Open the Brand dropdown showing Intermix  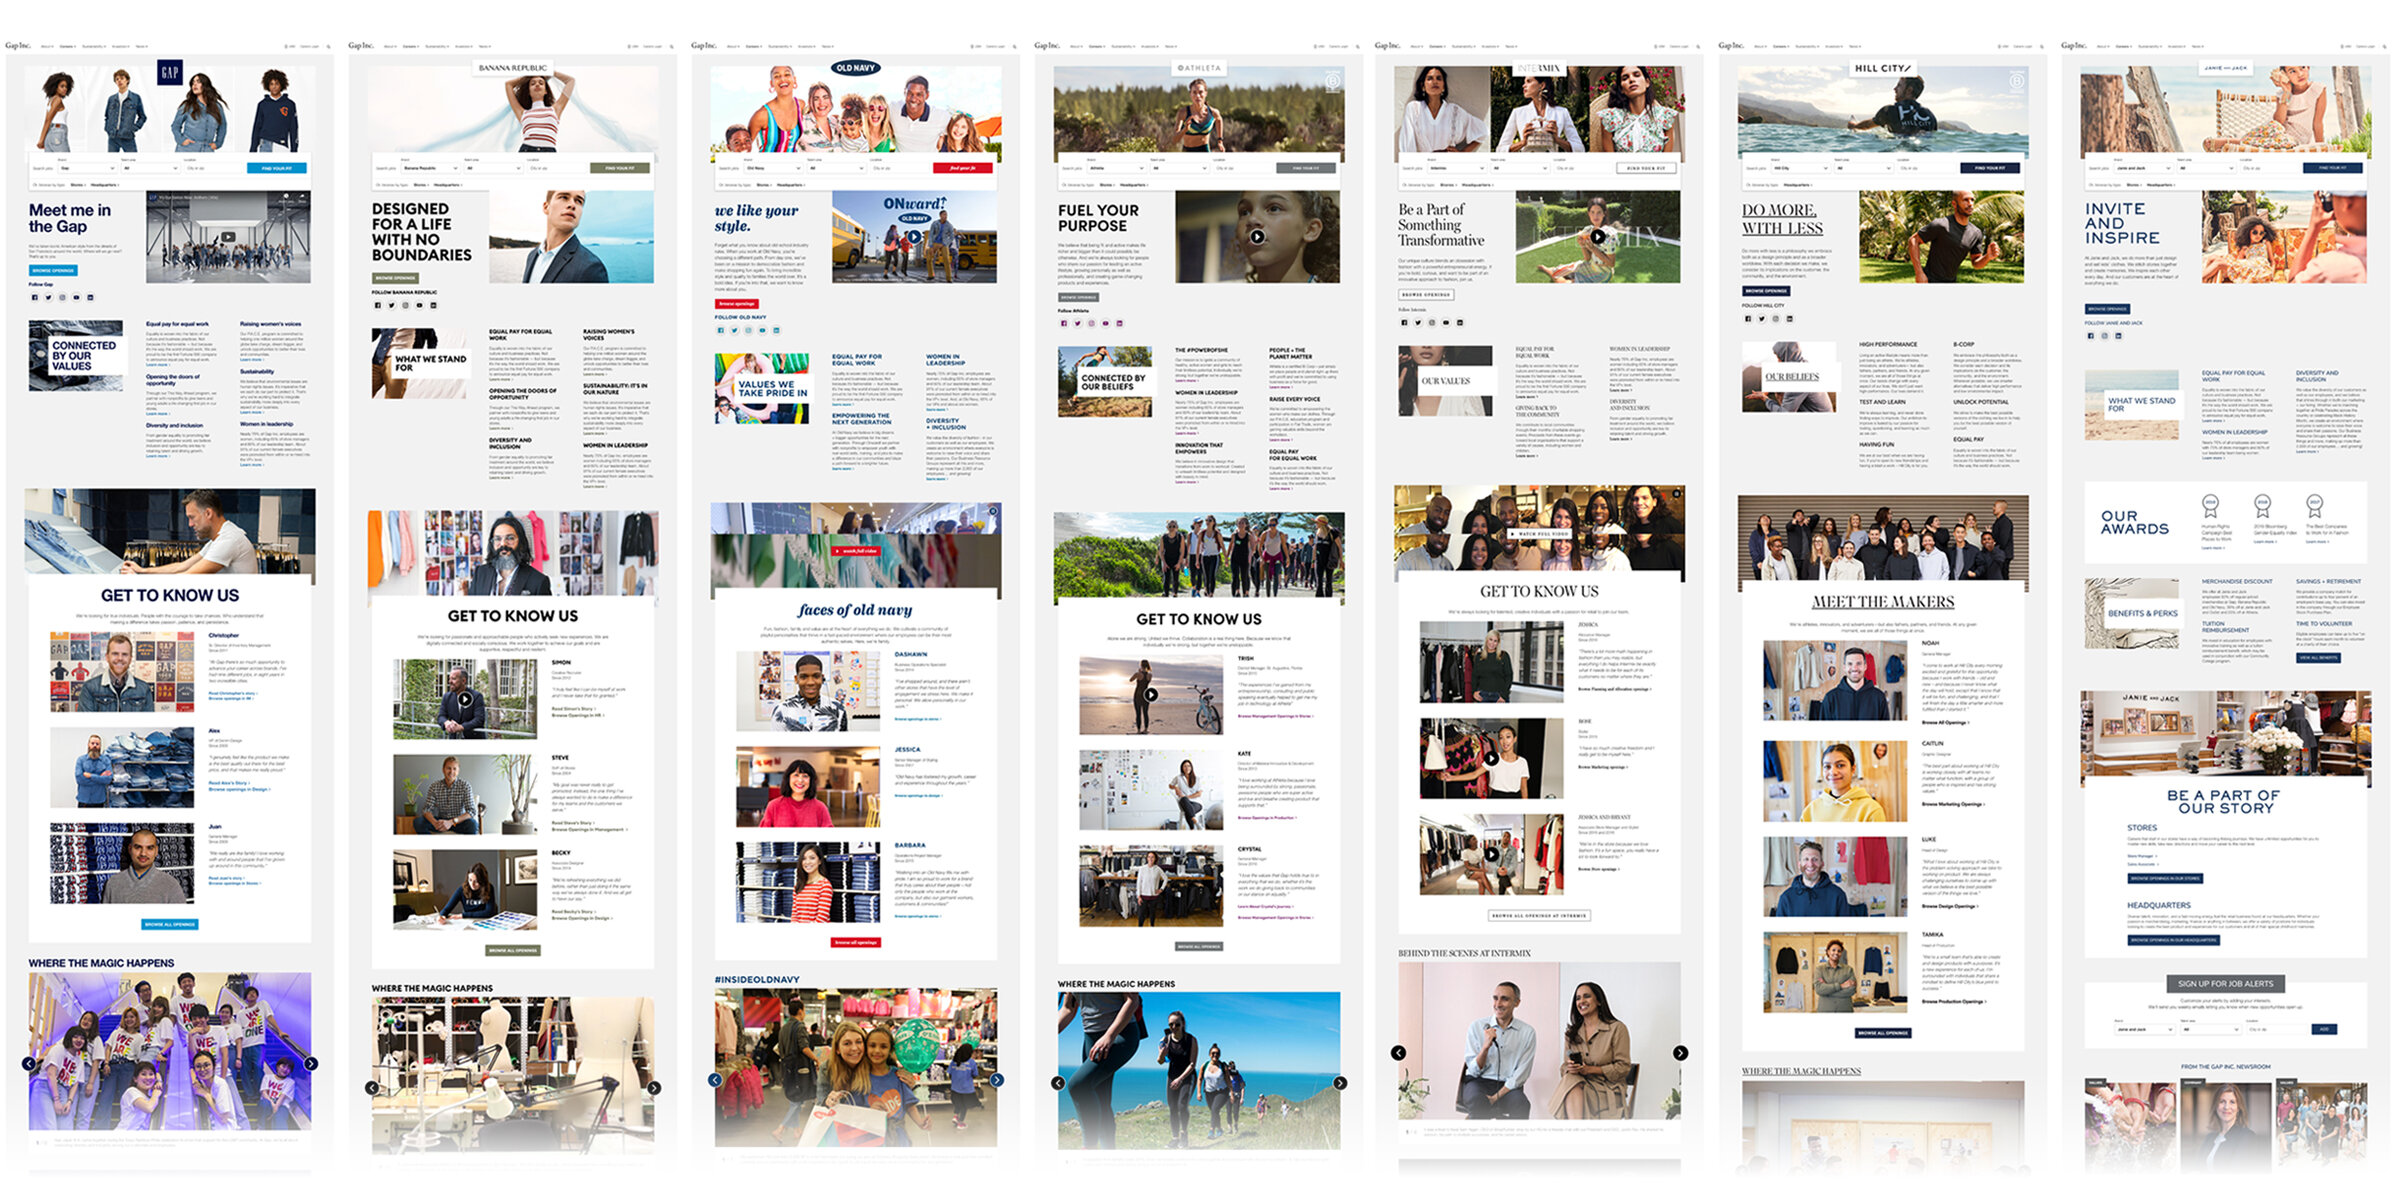[1456, 168]
